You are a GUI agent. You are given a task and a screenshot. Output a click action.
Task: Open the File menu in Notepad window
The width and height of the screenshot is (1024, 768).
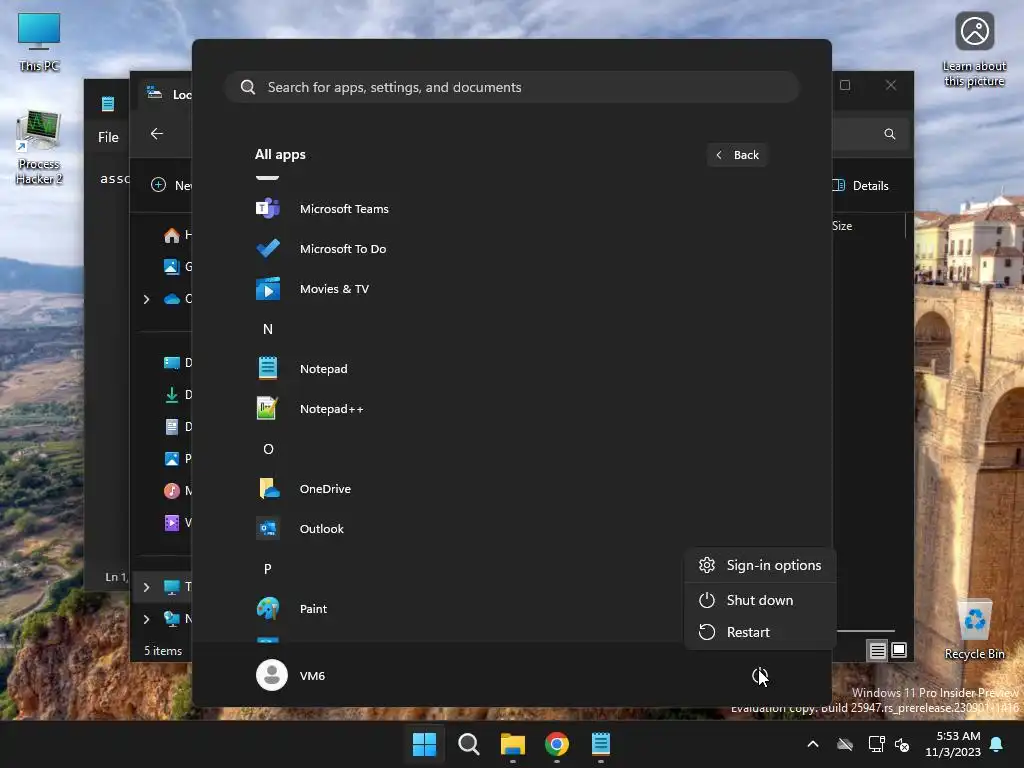pyautogui.click(x=108, y=137)
